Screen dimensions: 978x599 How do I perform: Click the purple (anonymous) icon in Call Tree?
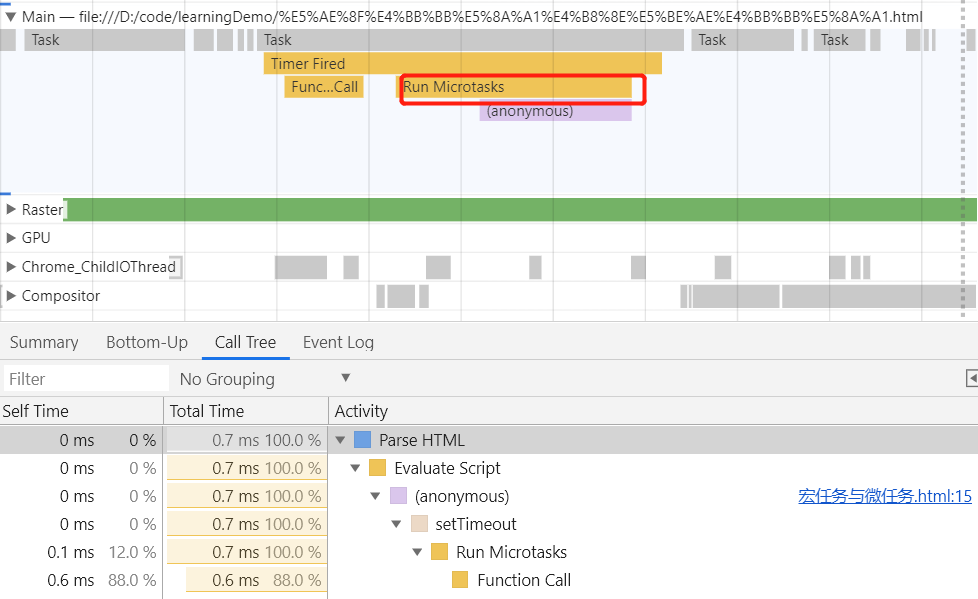pyautogui.click(x=398, y=496)
